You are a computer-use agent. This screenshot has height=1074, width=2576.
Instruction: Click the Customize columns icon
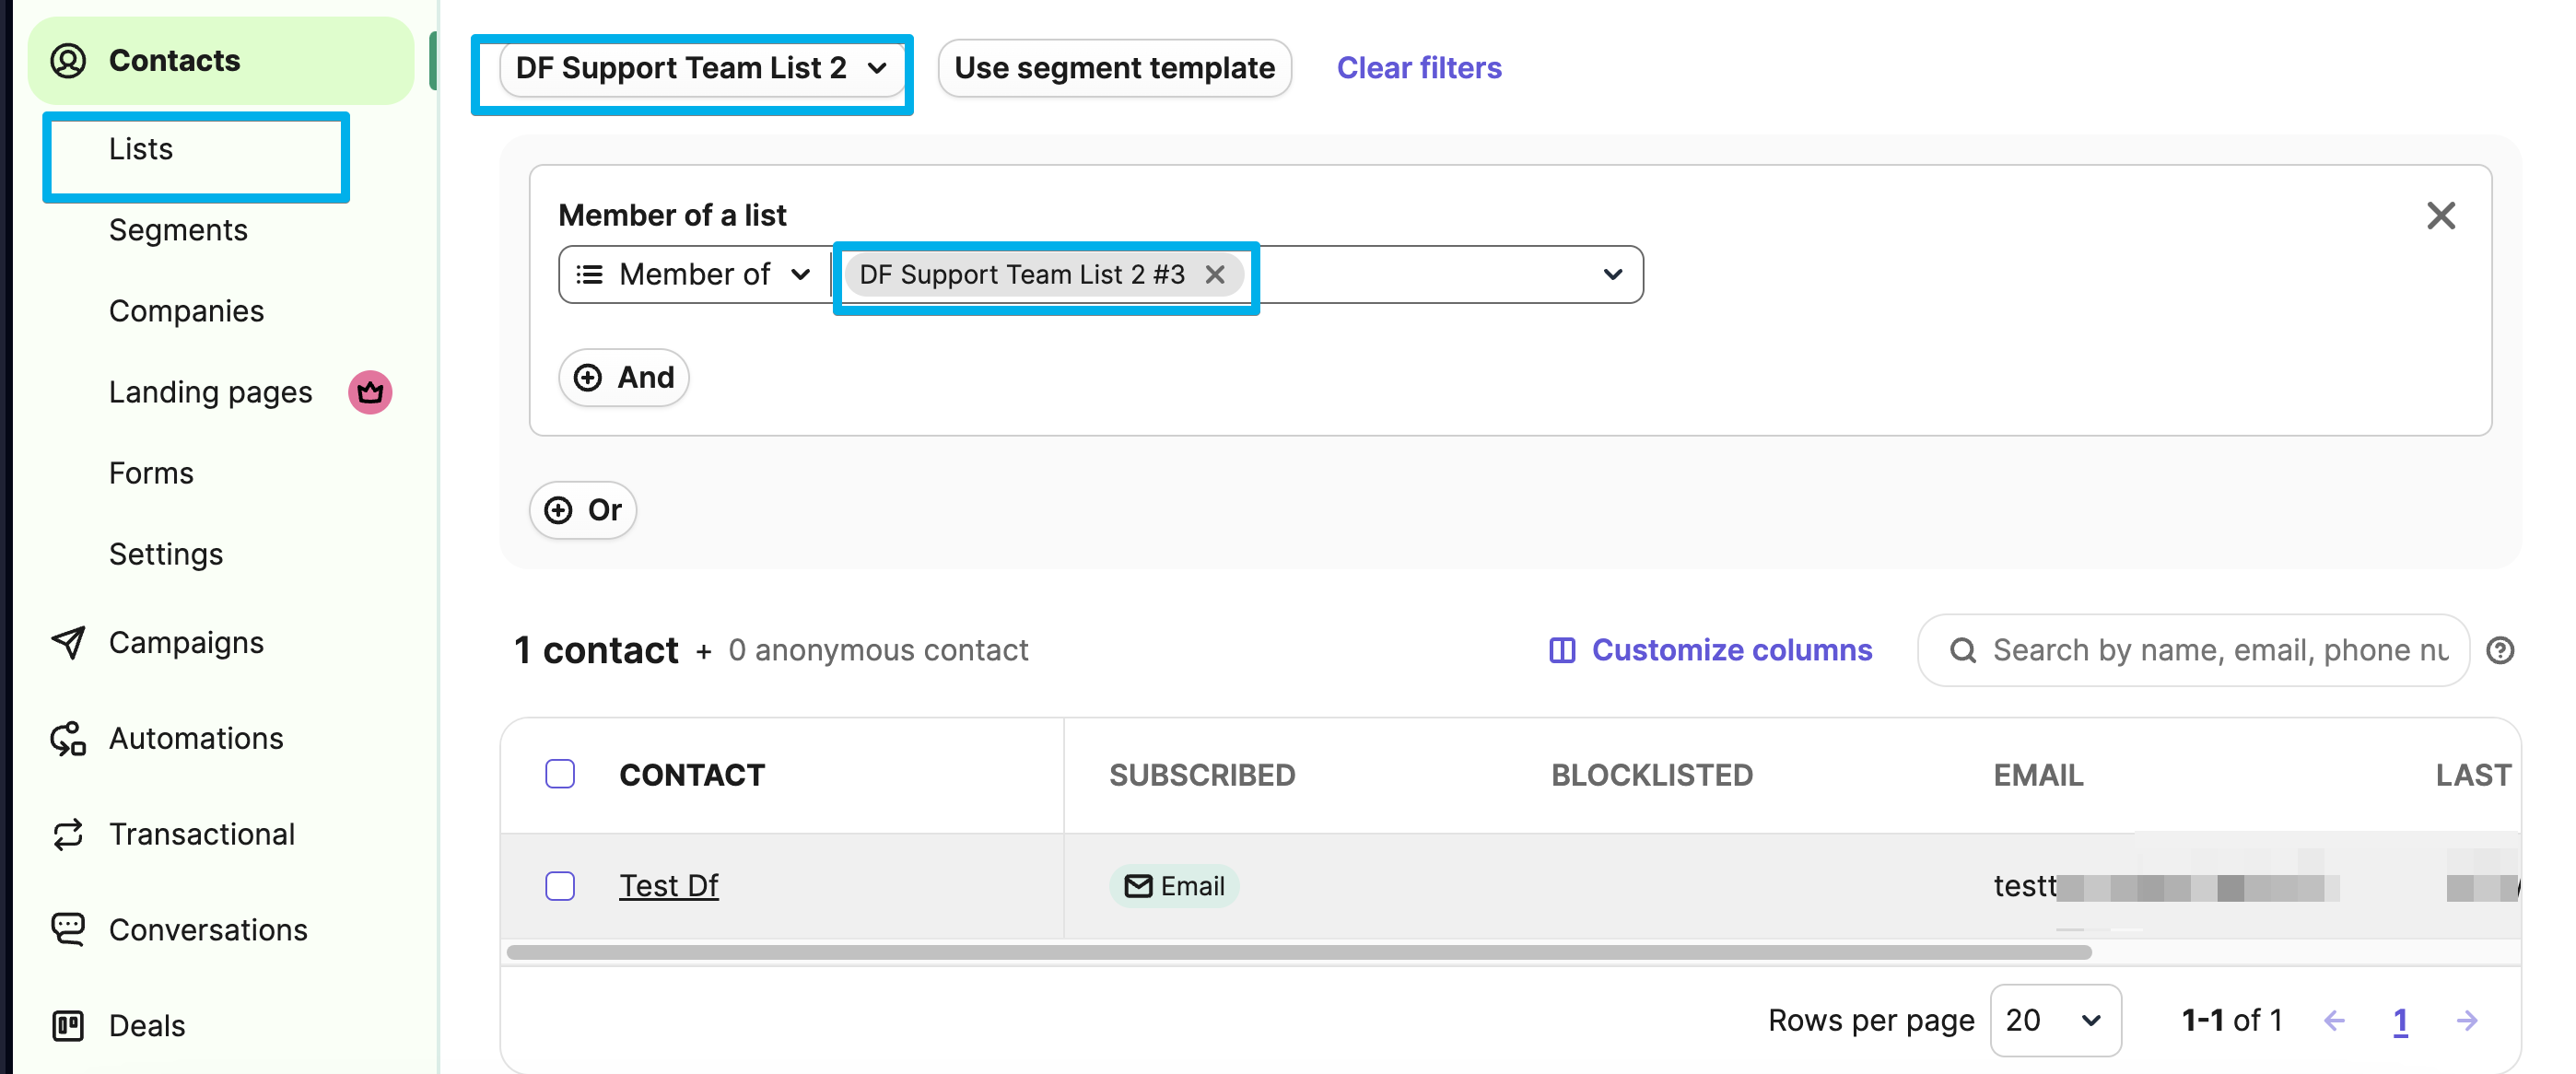[x=1562, y=650]
